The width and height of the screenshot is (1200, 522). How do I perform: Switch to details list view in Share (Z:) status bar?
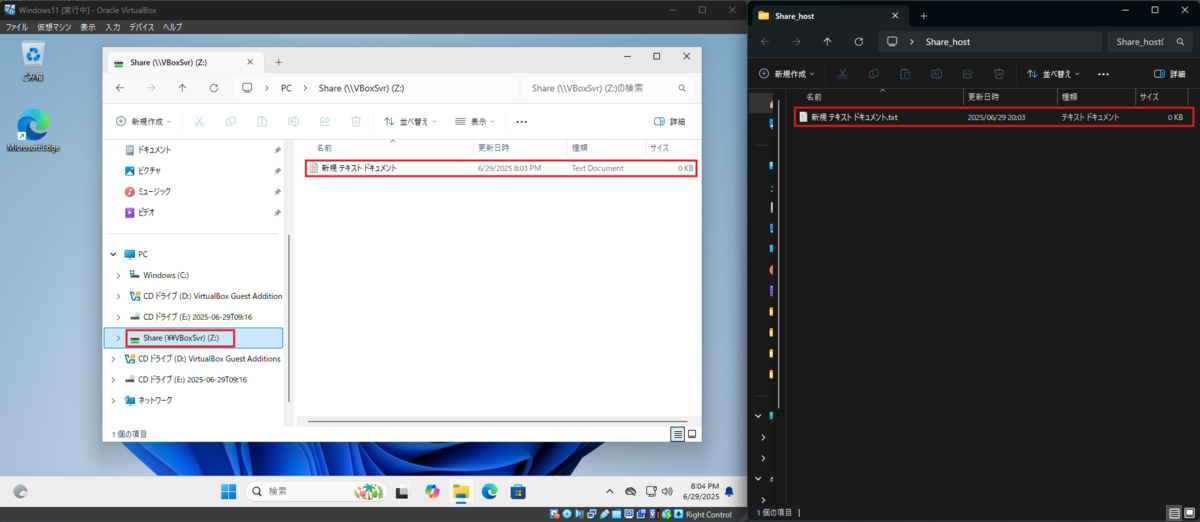click(677, 434)
